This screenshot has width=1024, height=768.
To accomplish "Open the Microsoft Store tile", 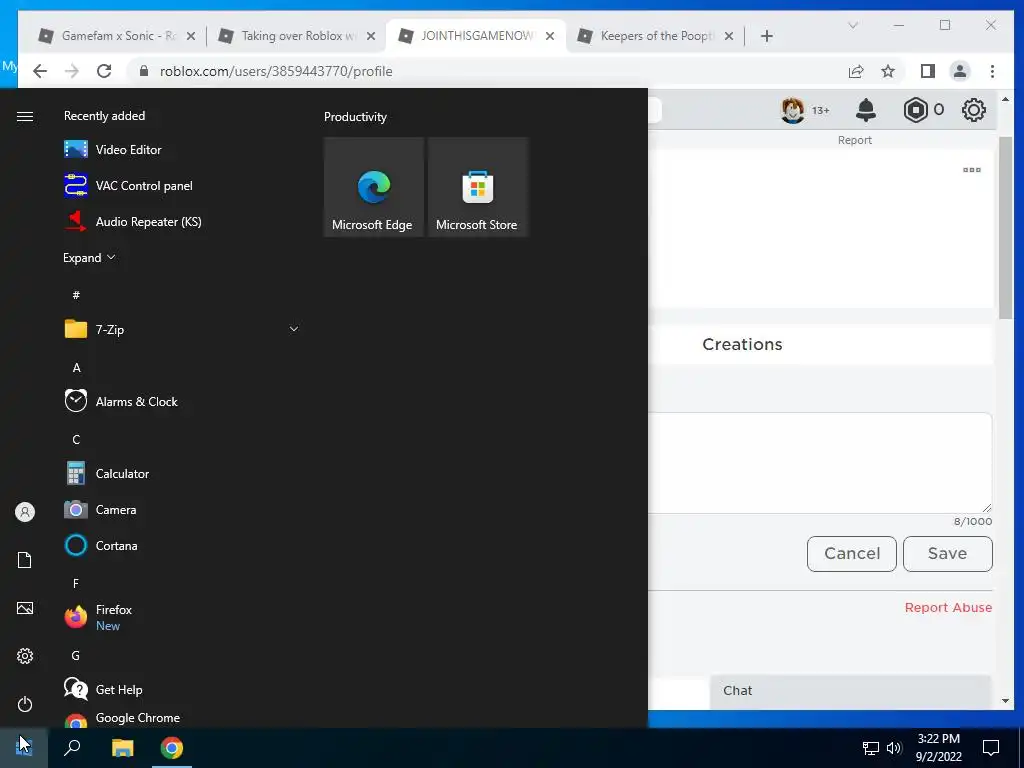I will 477,187.
